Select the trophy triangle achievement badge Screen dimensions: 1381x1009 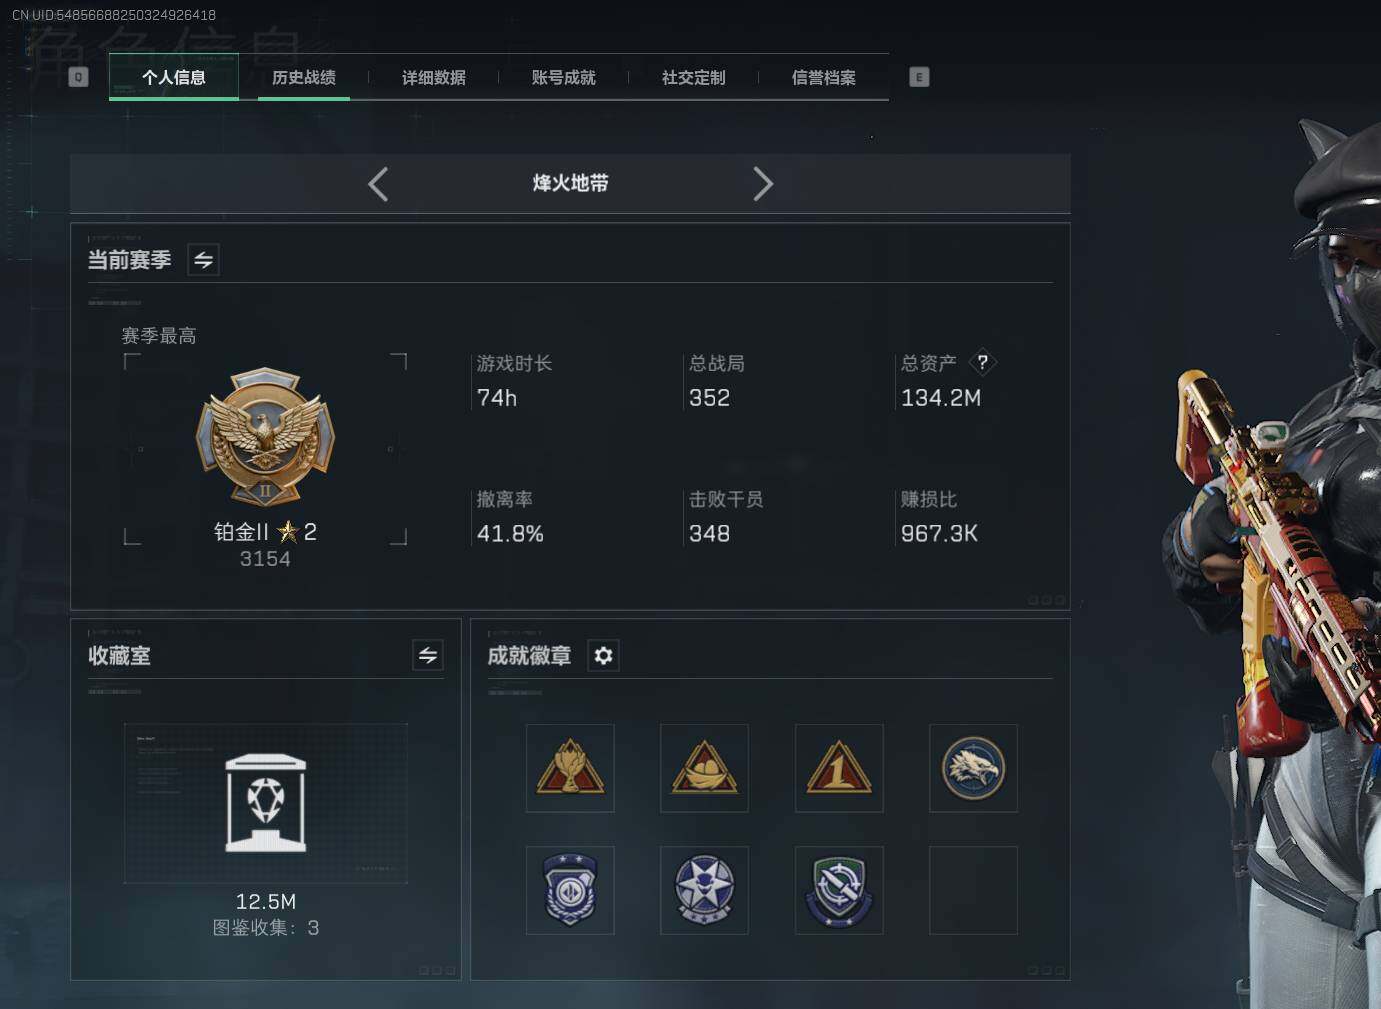pyautogui.click(x=570, y=768)
